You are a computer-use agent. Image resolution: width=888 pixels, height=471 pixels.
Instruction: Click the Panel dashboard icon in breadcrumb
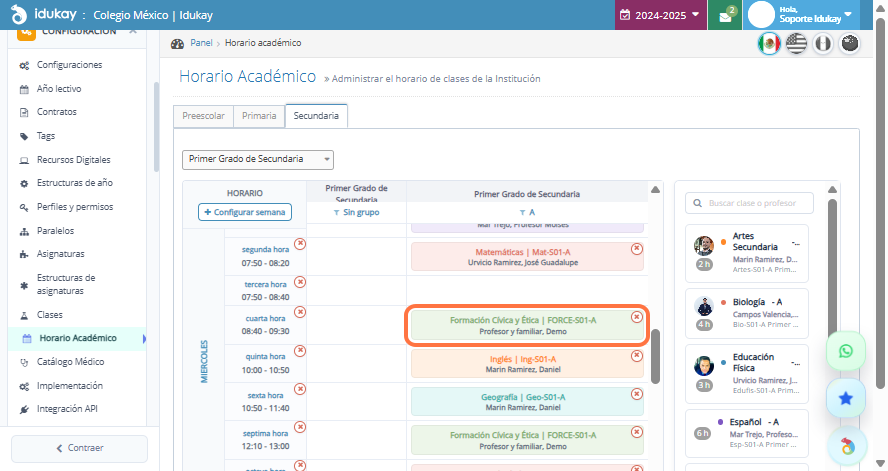click(x=177, y=44)
